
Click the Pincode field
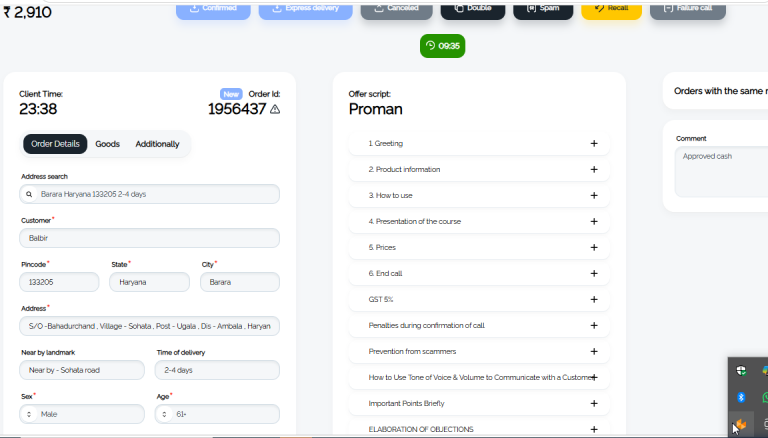[59, 282]
